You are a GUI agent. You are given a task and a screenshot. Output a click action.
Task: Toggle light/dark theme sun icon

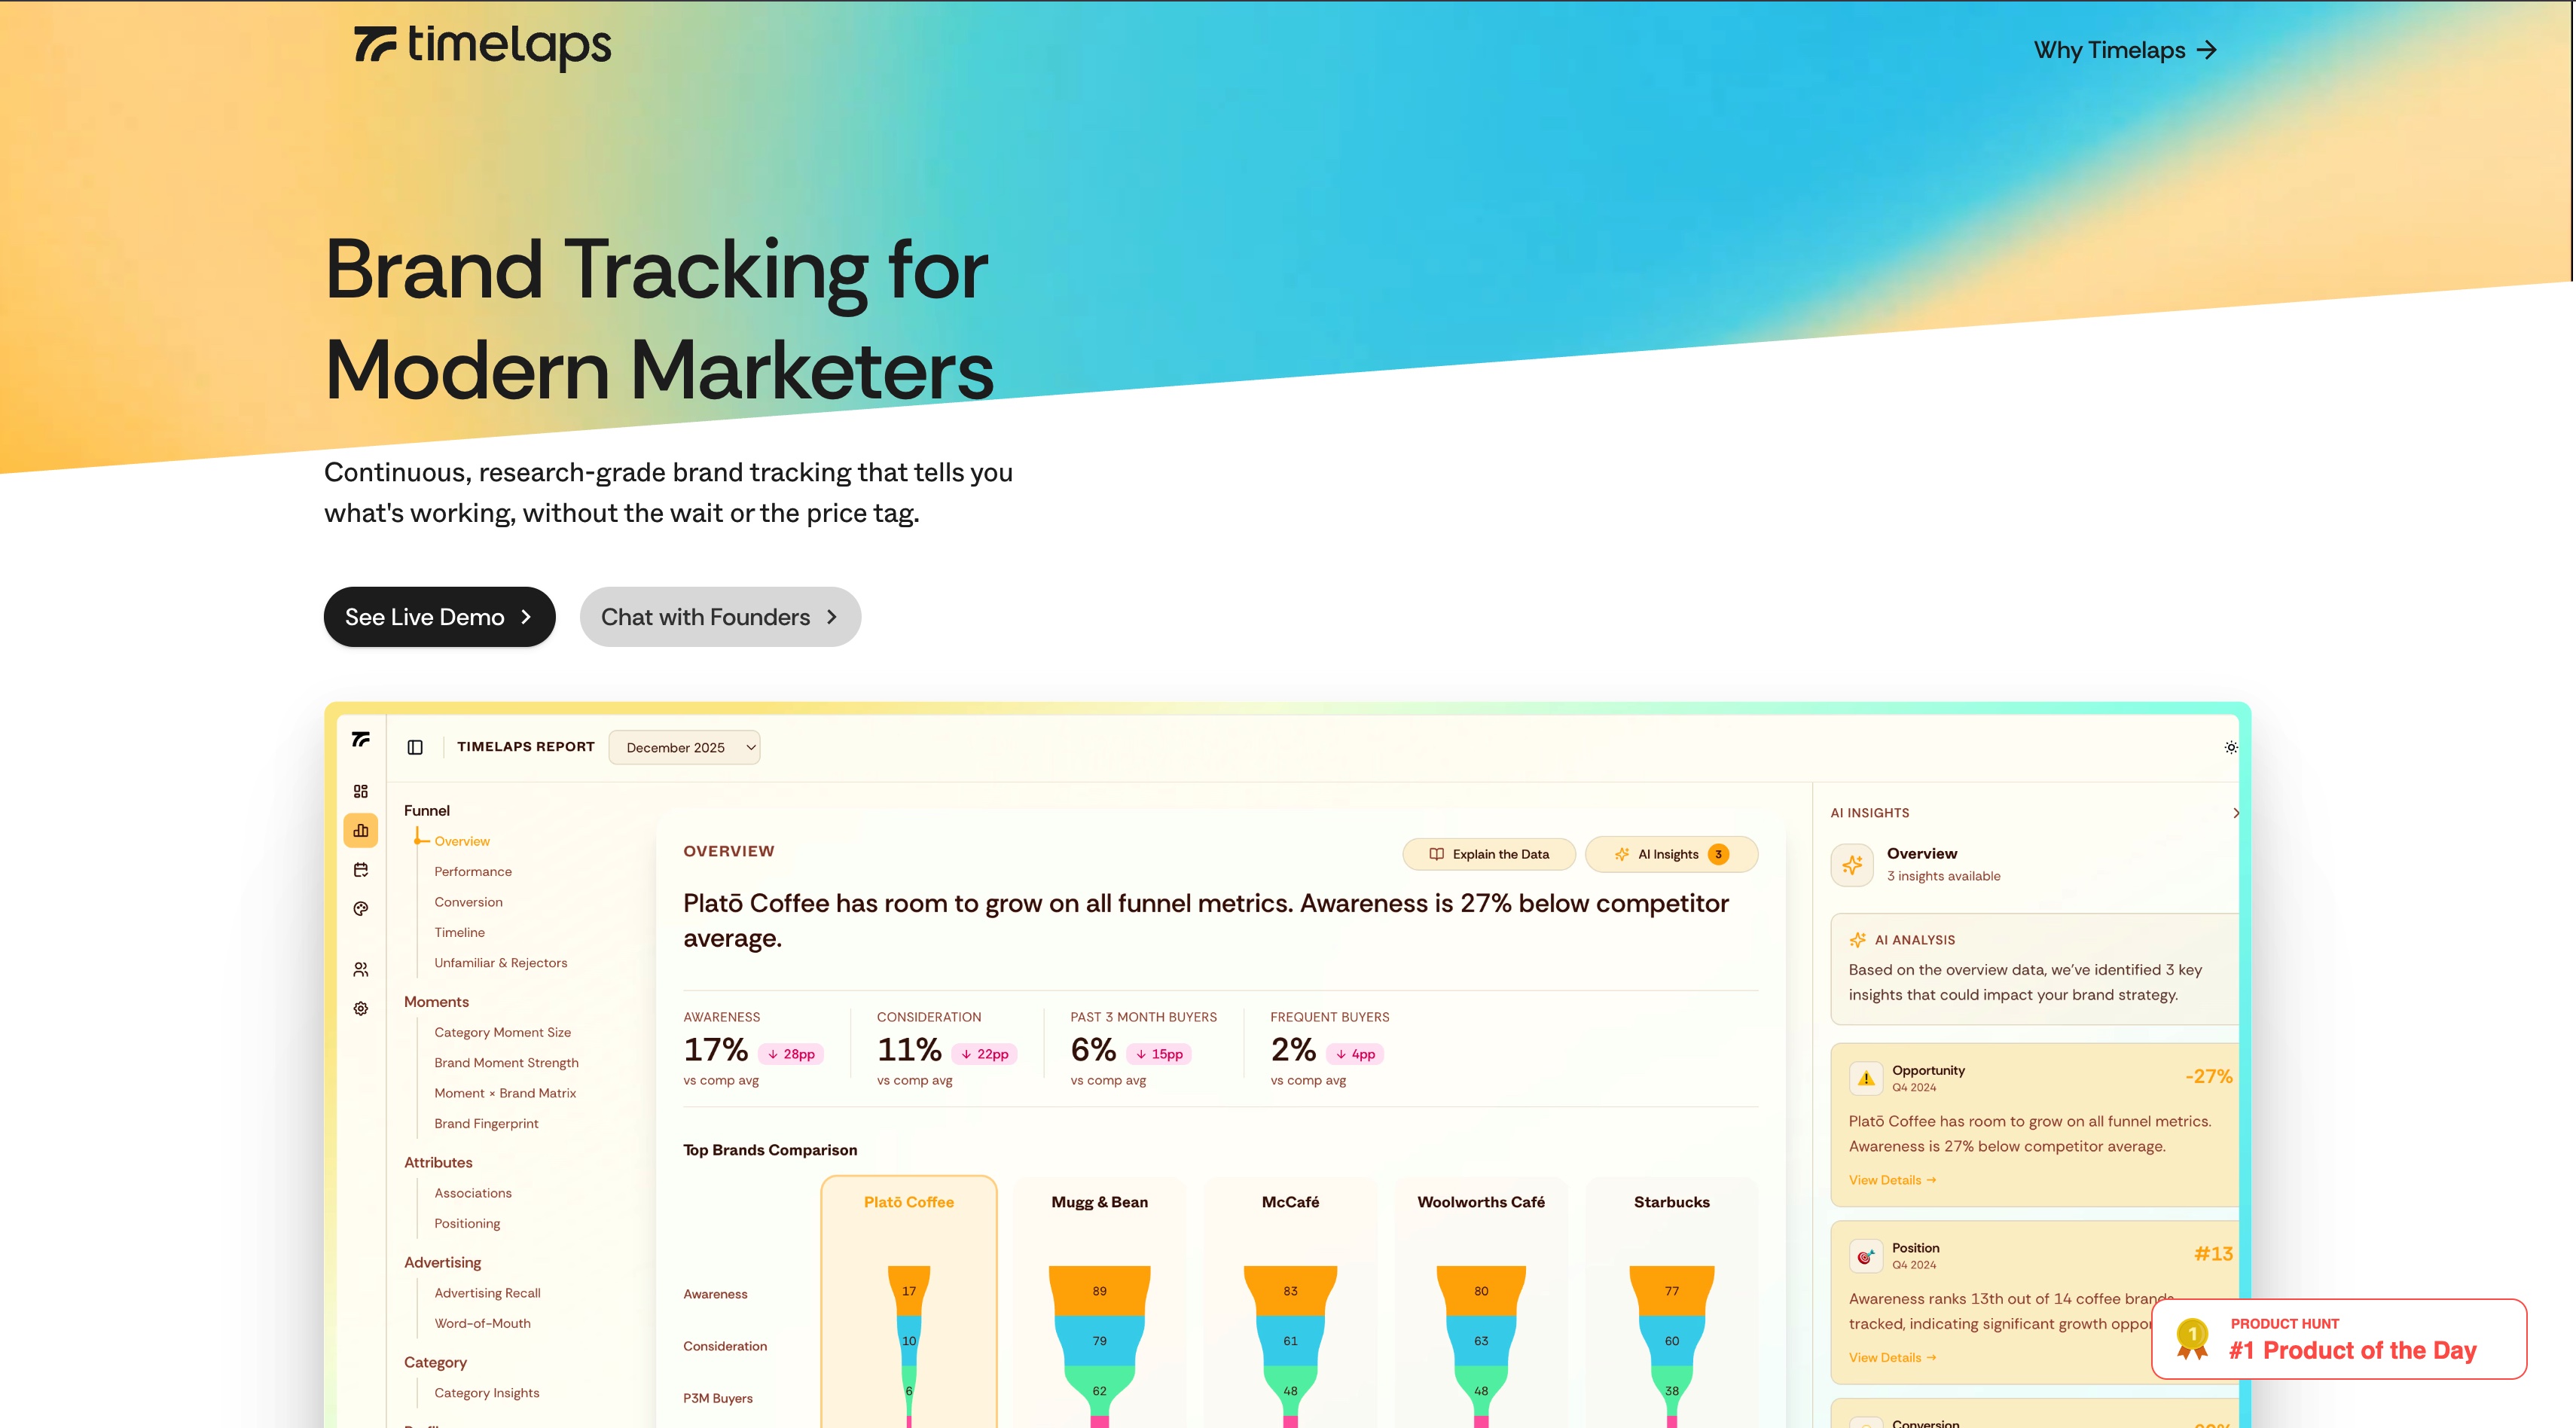2230,747
